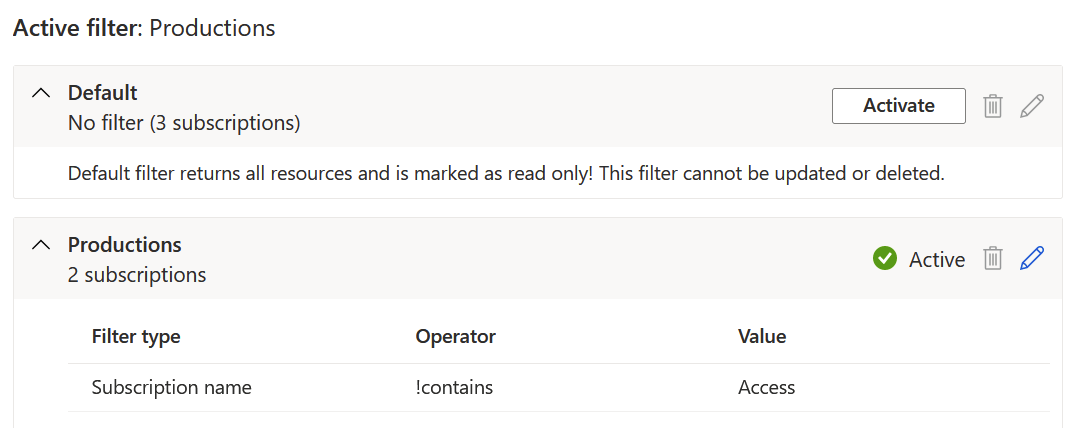Click the Productions filter title
The width and height of the screenshot is (1090, 428).
click(124, 245)
